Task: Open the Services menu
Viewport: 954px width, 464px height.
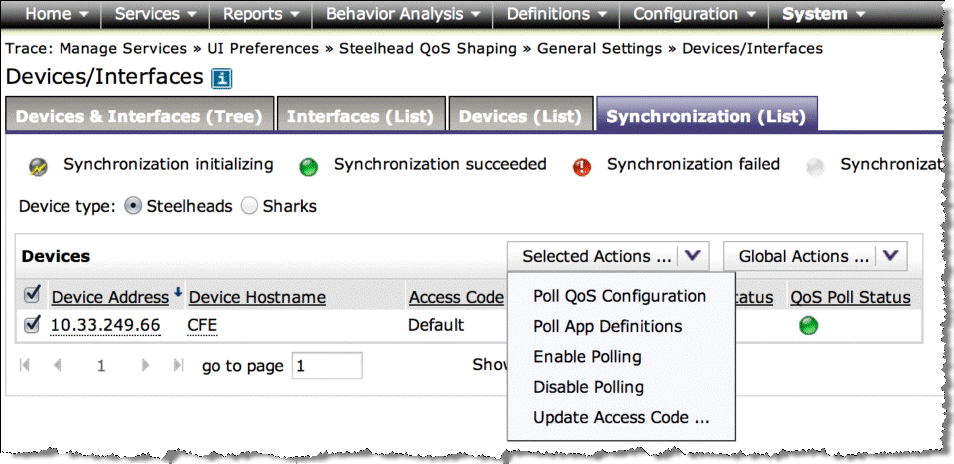Action: (x=155, y=14)
